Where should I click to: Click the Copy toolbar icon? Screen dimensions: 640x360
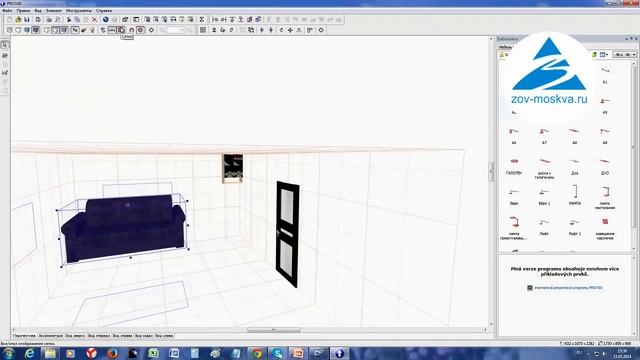pos(77,19)
